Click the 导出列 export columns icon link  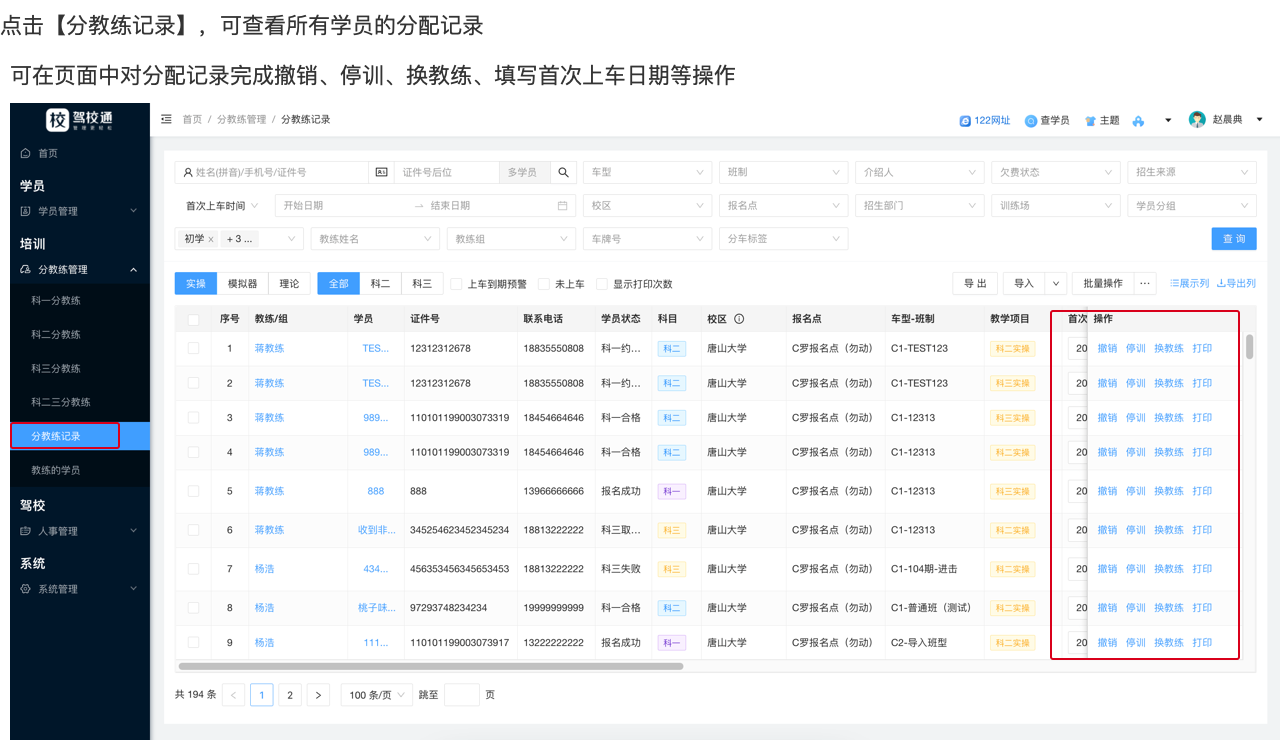pos(1236,283)
